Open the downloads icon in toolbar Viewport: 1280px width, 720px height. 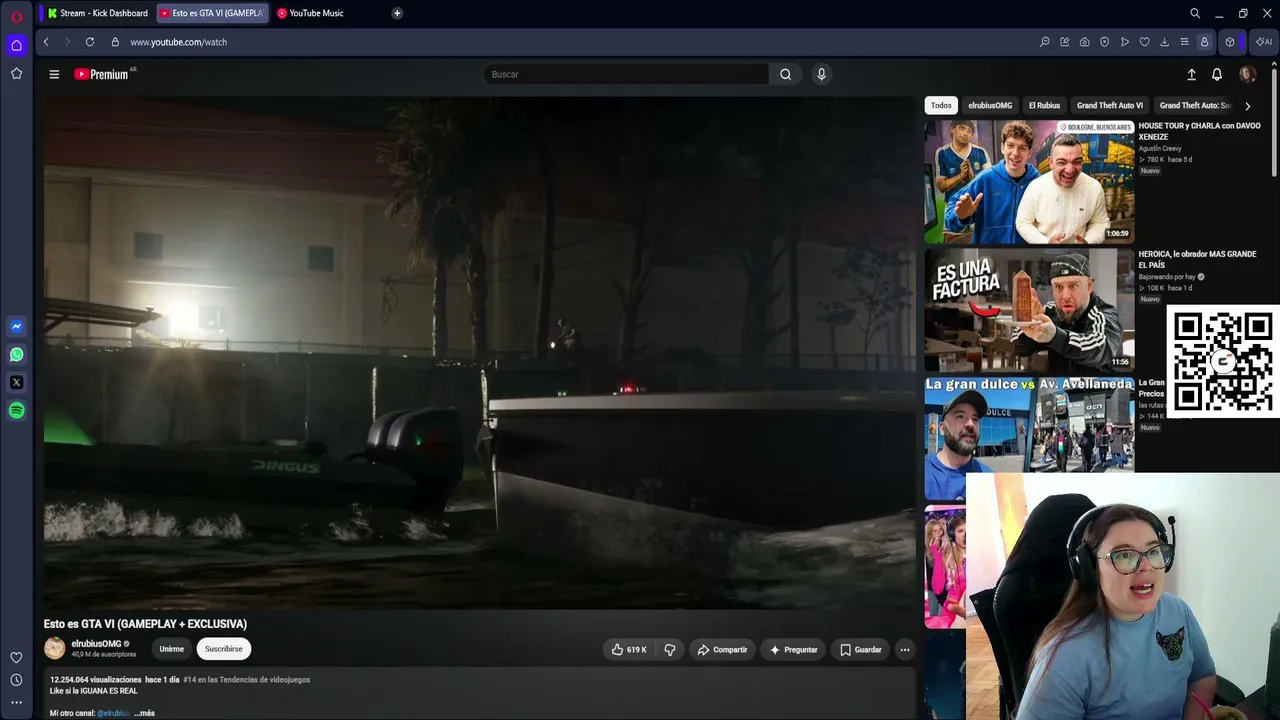click(1165, 42)
